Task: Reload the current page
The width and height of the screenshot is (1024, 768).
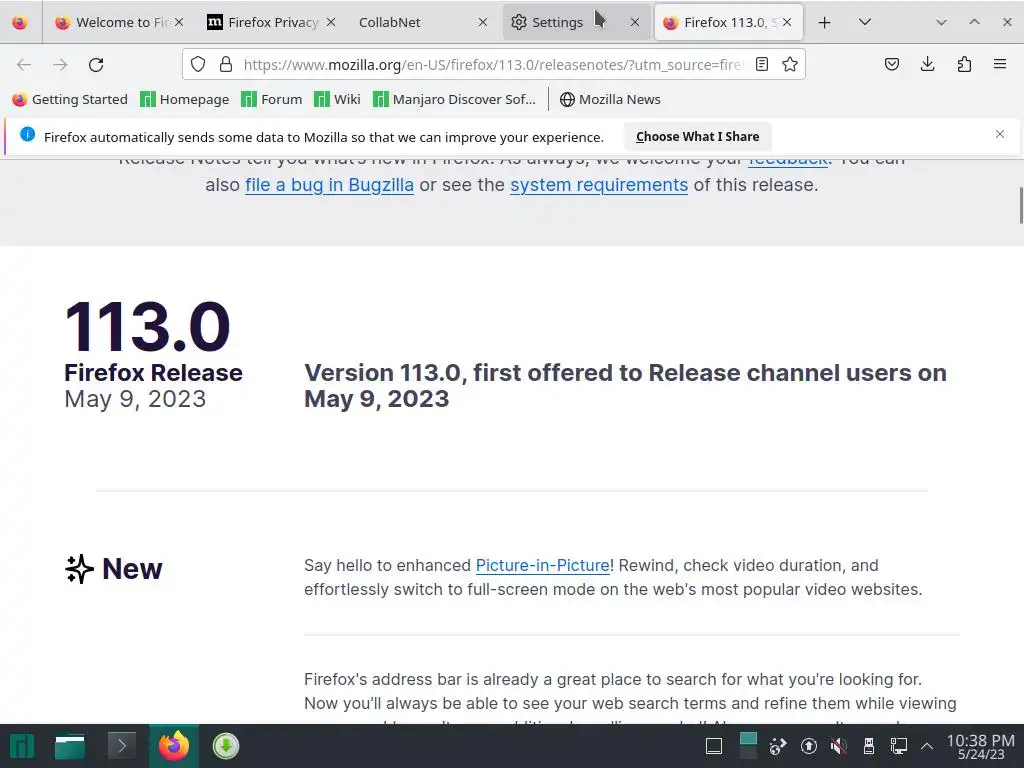Action: pyautogui.click(x=96, y=64)
